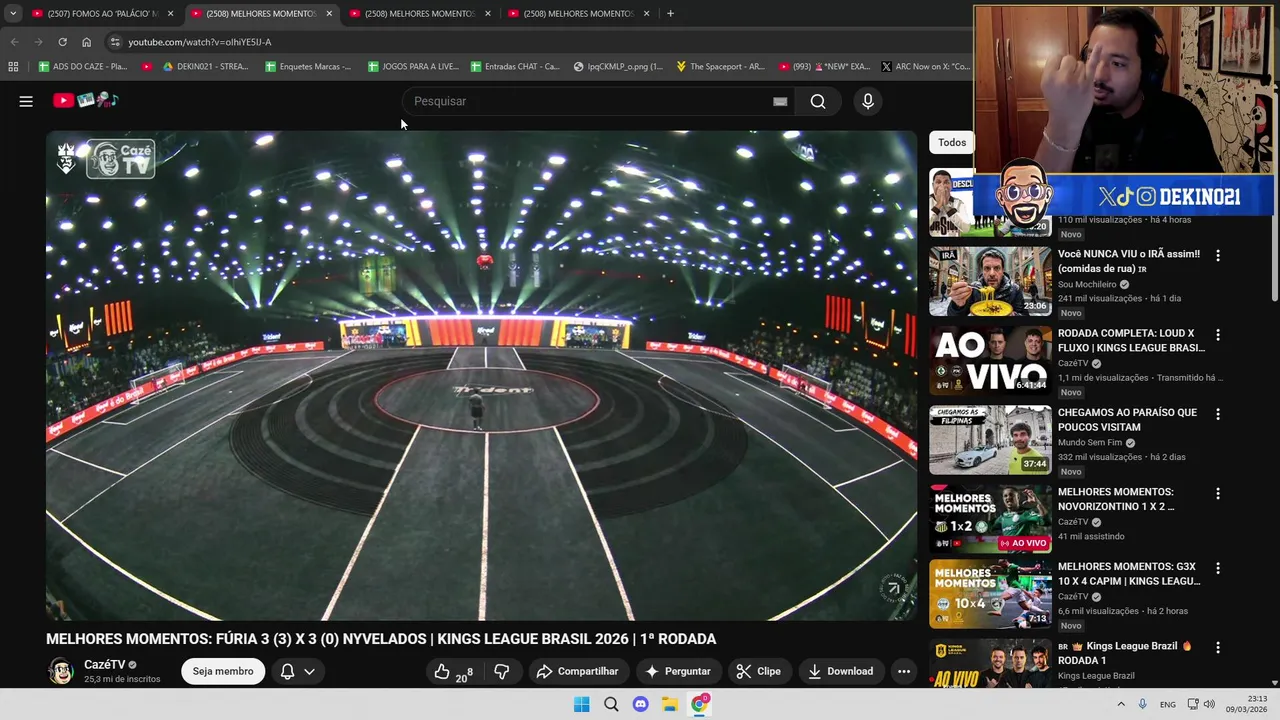Open 'Entradas CHAT' bookmark

(x=514, y=67)
